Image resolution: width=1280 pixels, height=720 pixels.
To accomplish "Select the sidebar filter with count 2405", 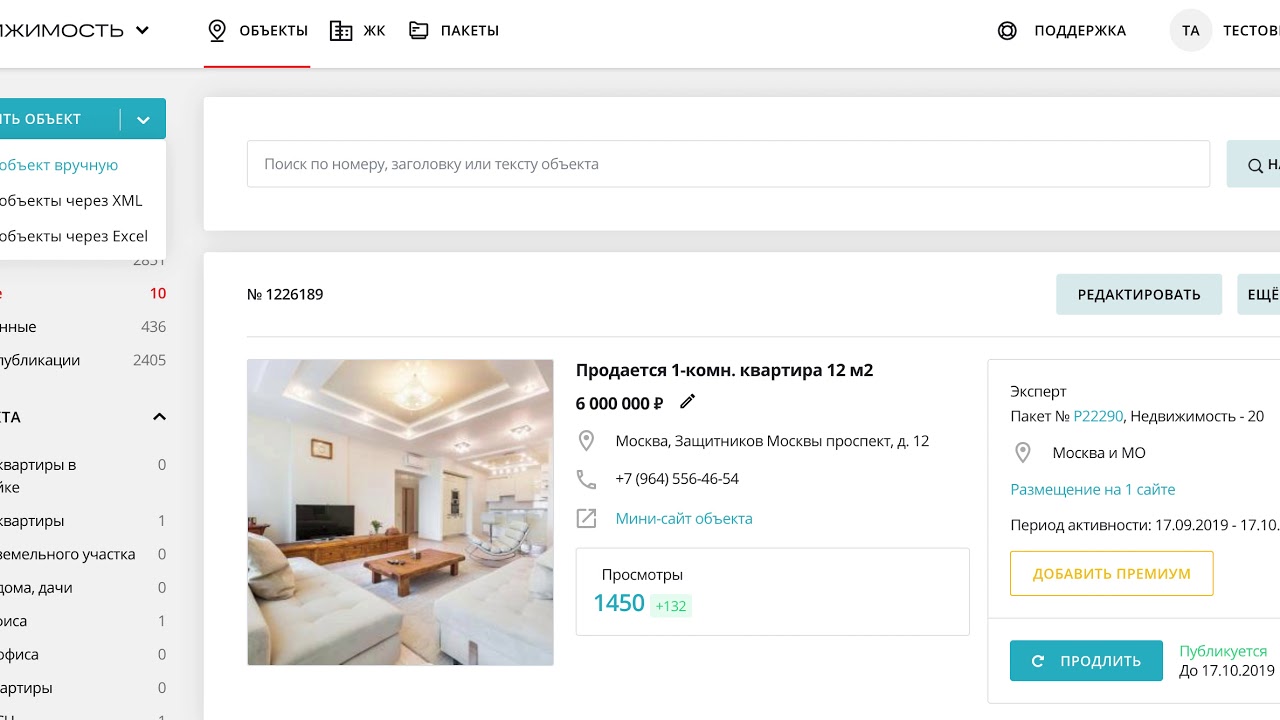I will (83, 360).
